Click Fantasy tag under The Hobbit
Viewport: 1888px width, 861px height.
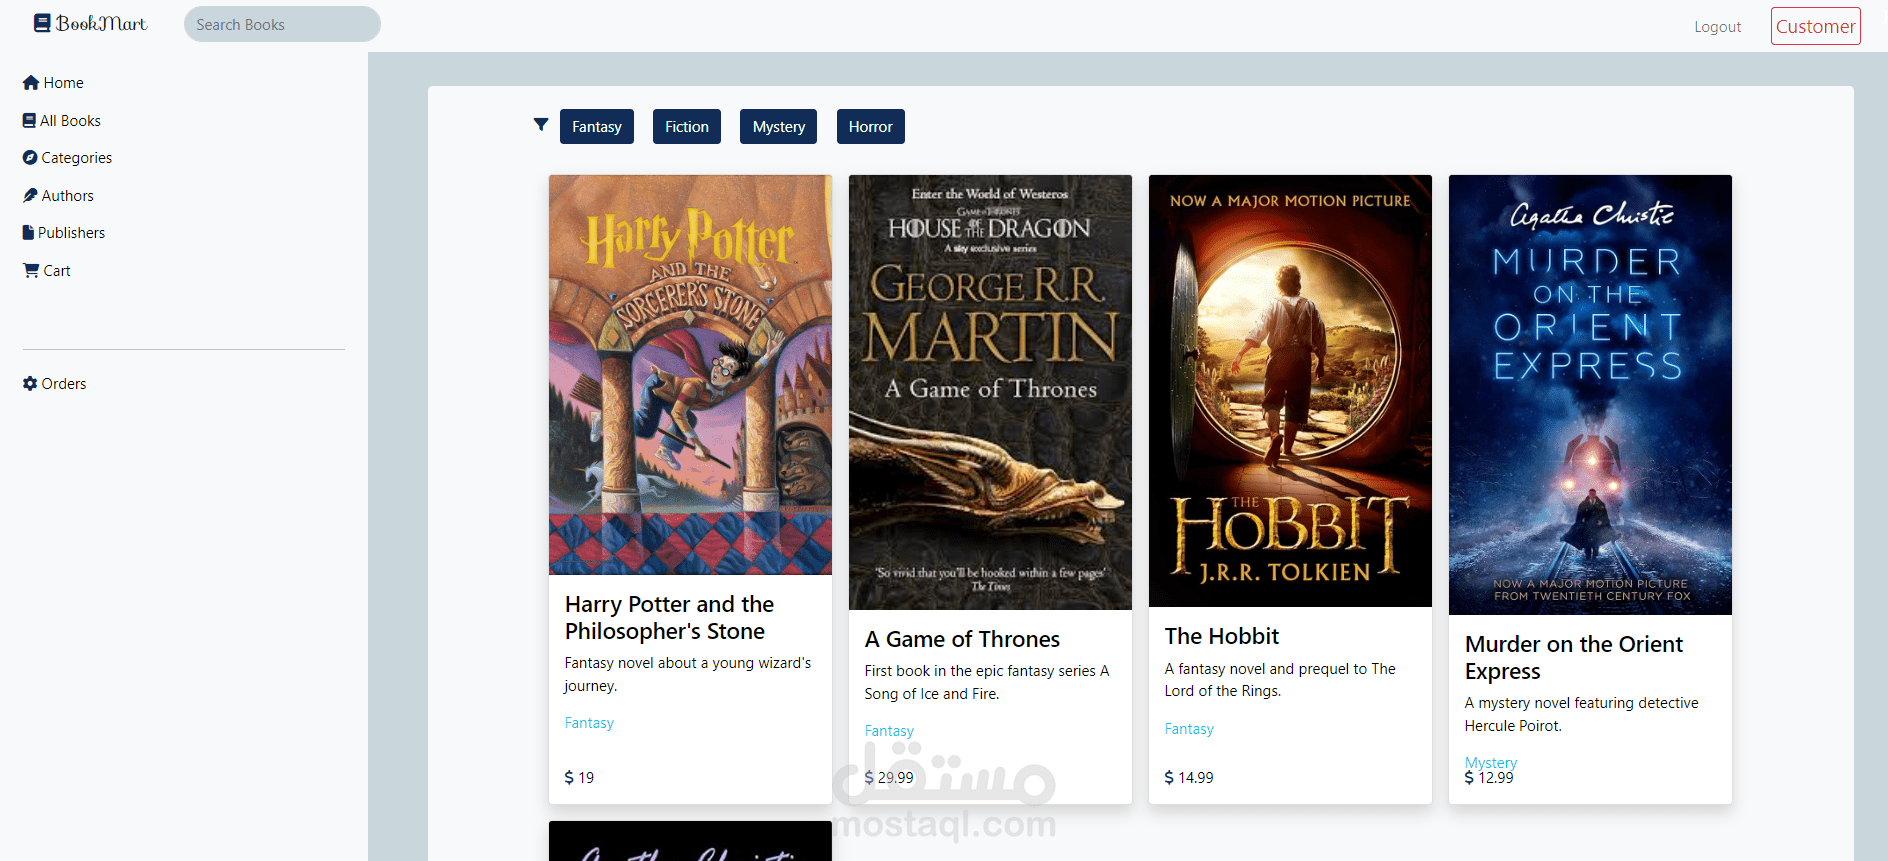click(1189, 729)
